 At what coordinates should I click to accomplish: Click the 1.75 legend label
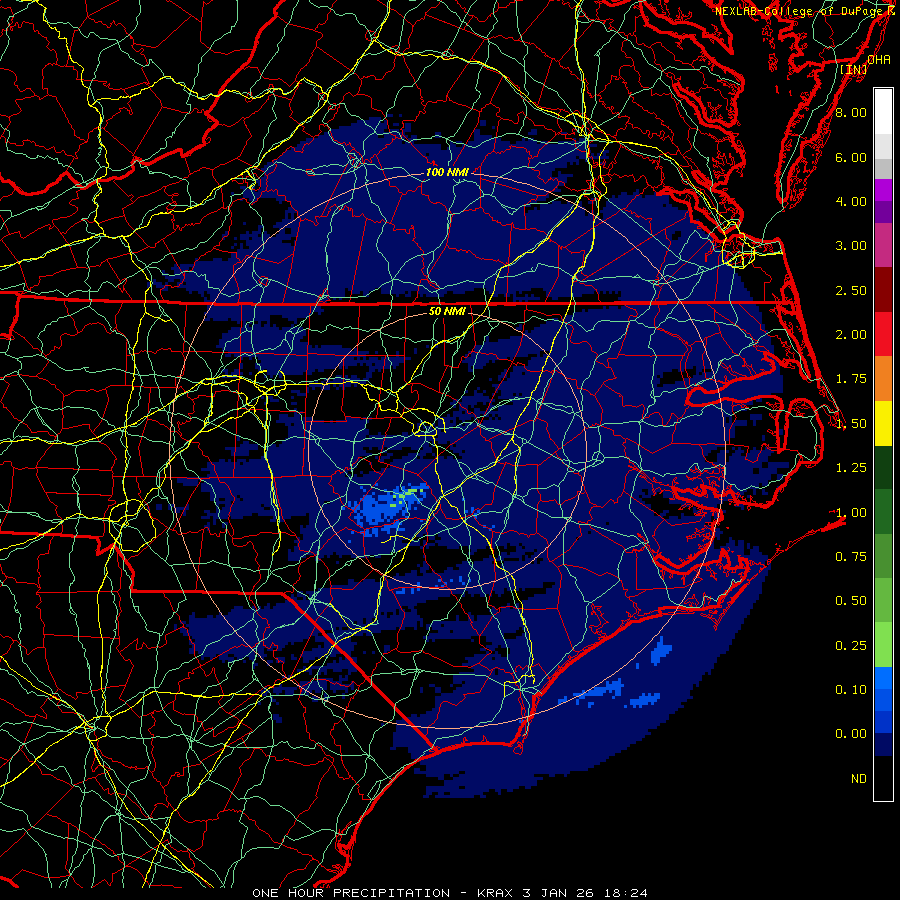(x=851, y=379)
